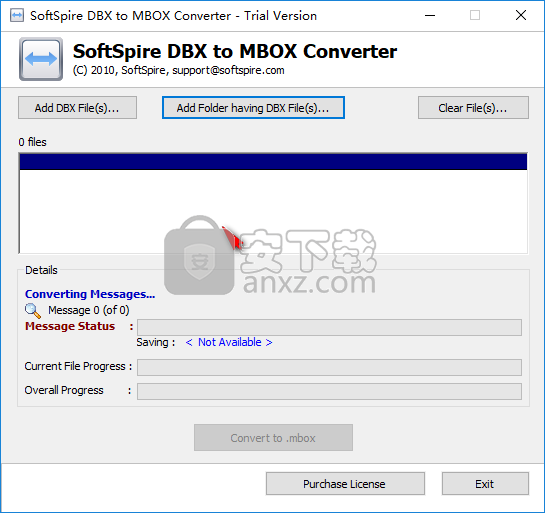Viewport: 545px width, 513px height.
Task: Click the title bar application icon
Action: [x=17, y=16]
